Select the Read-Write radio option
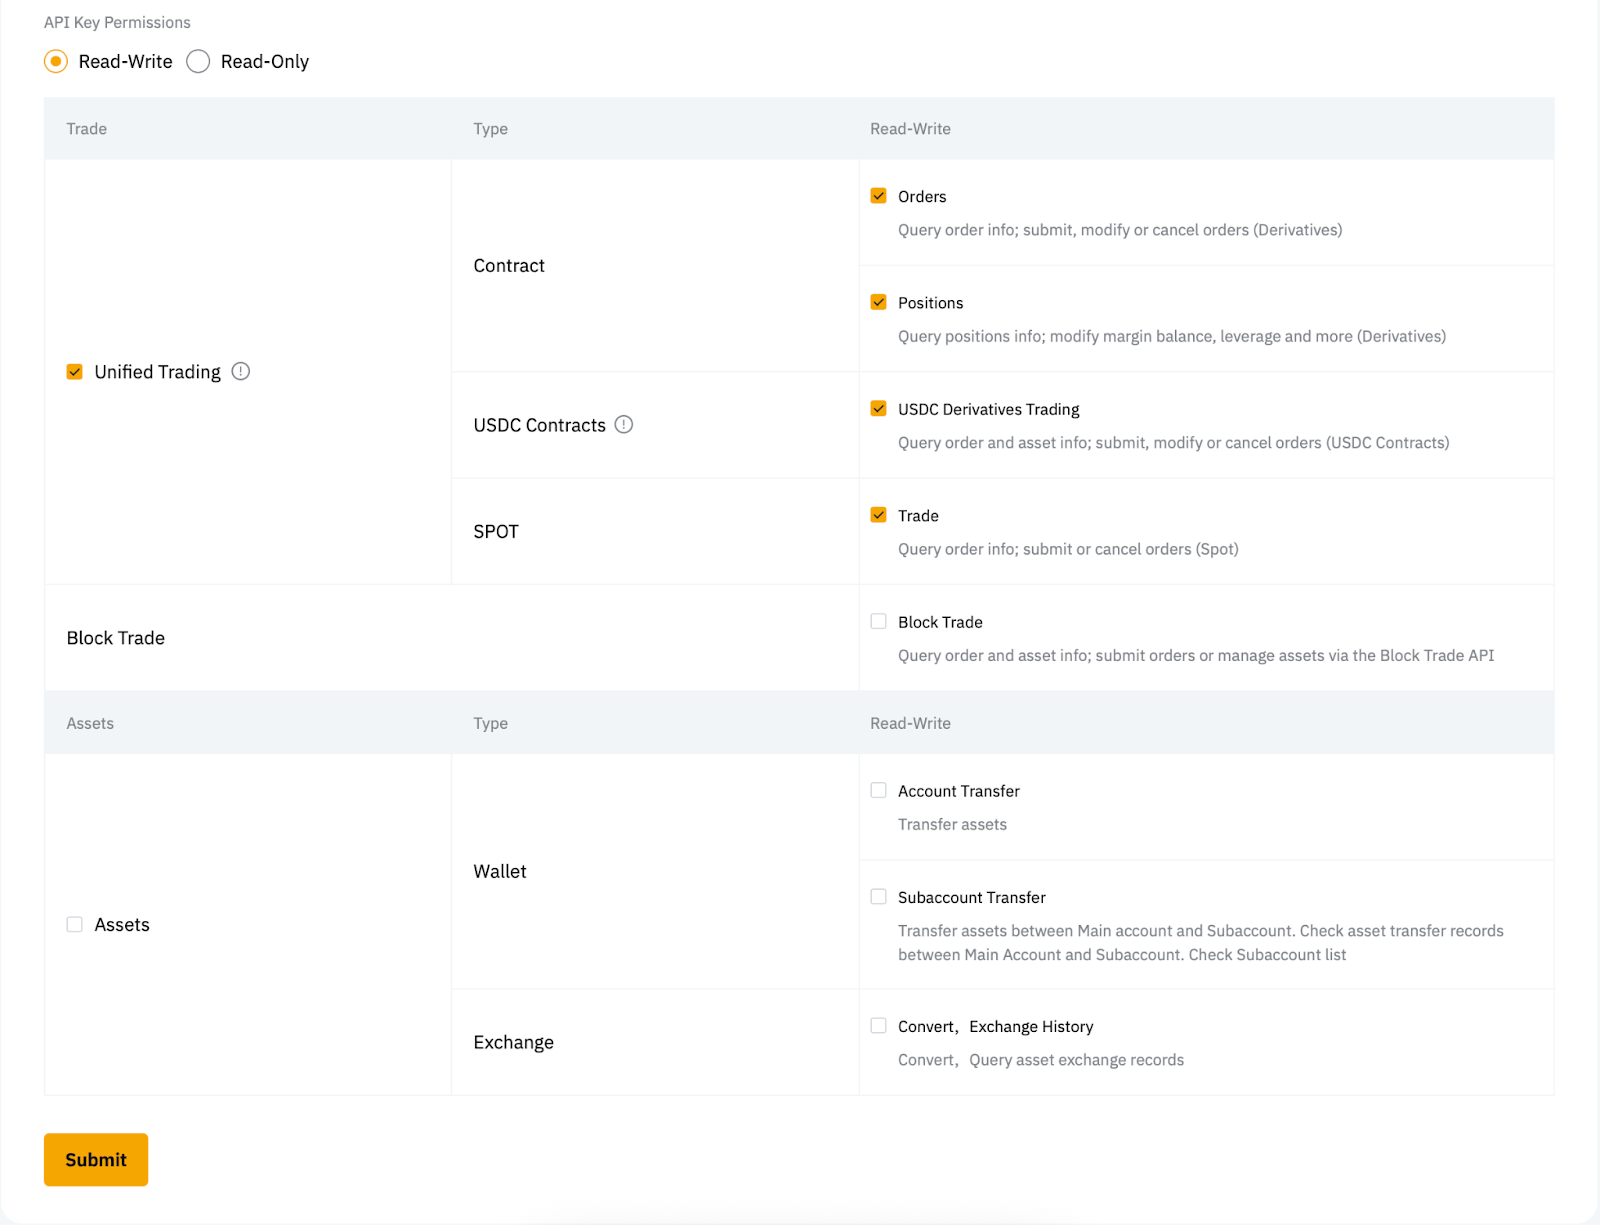 (x=57, y=61)
